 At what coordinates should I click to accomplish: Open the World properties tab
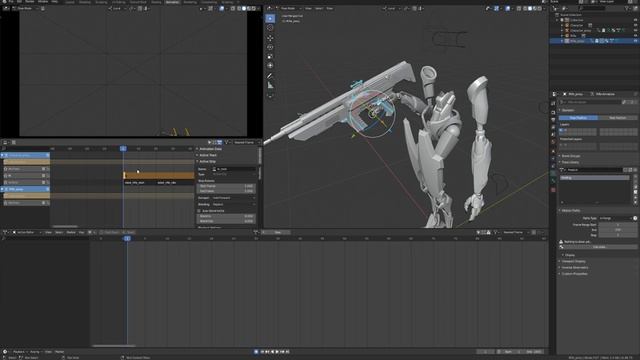coord(553,142)
